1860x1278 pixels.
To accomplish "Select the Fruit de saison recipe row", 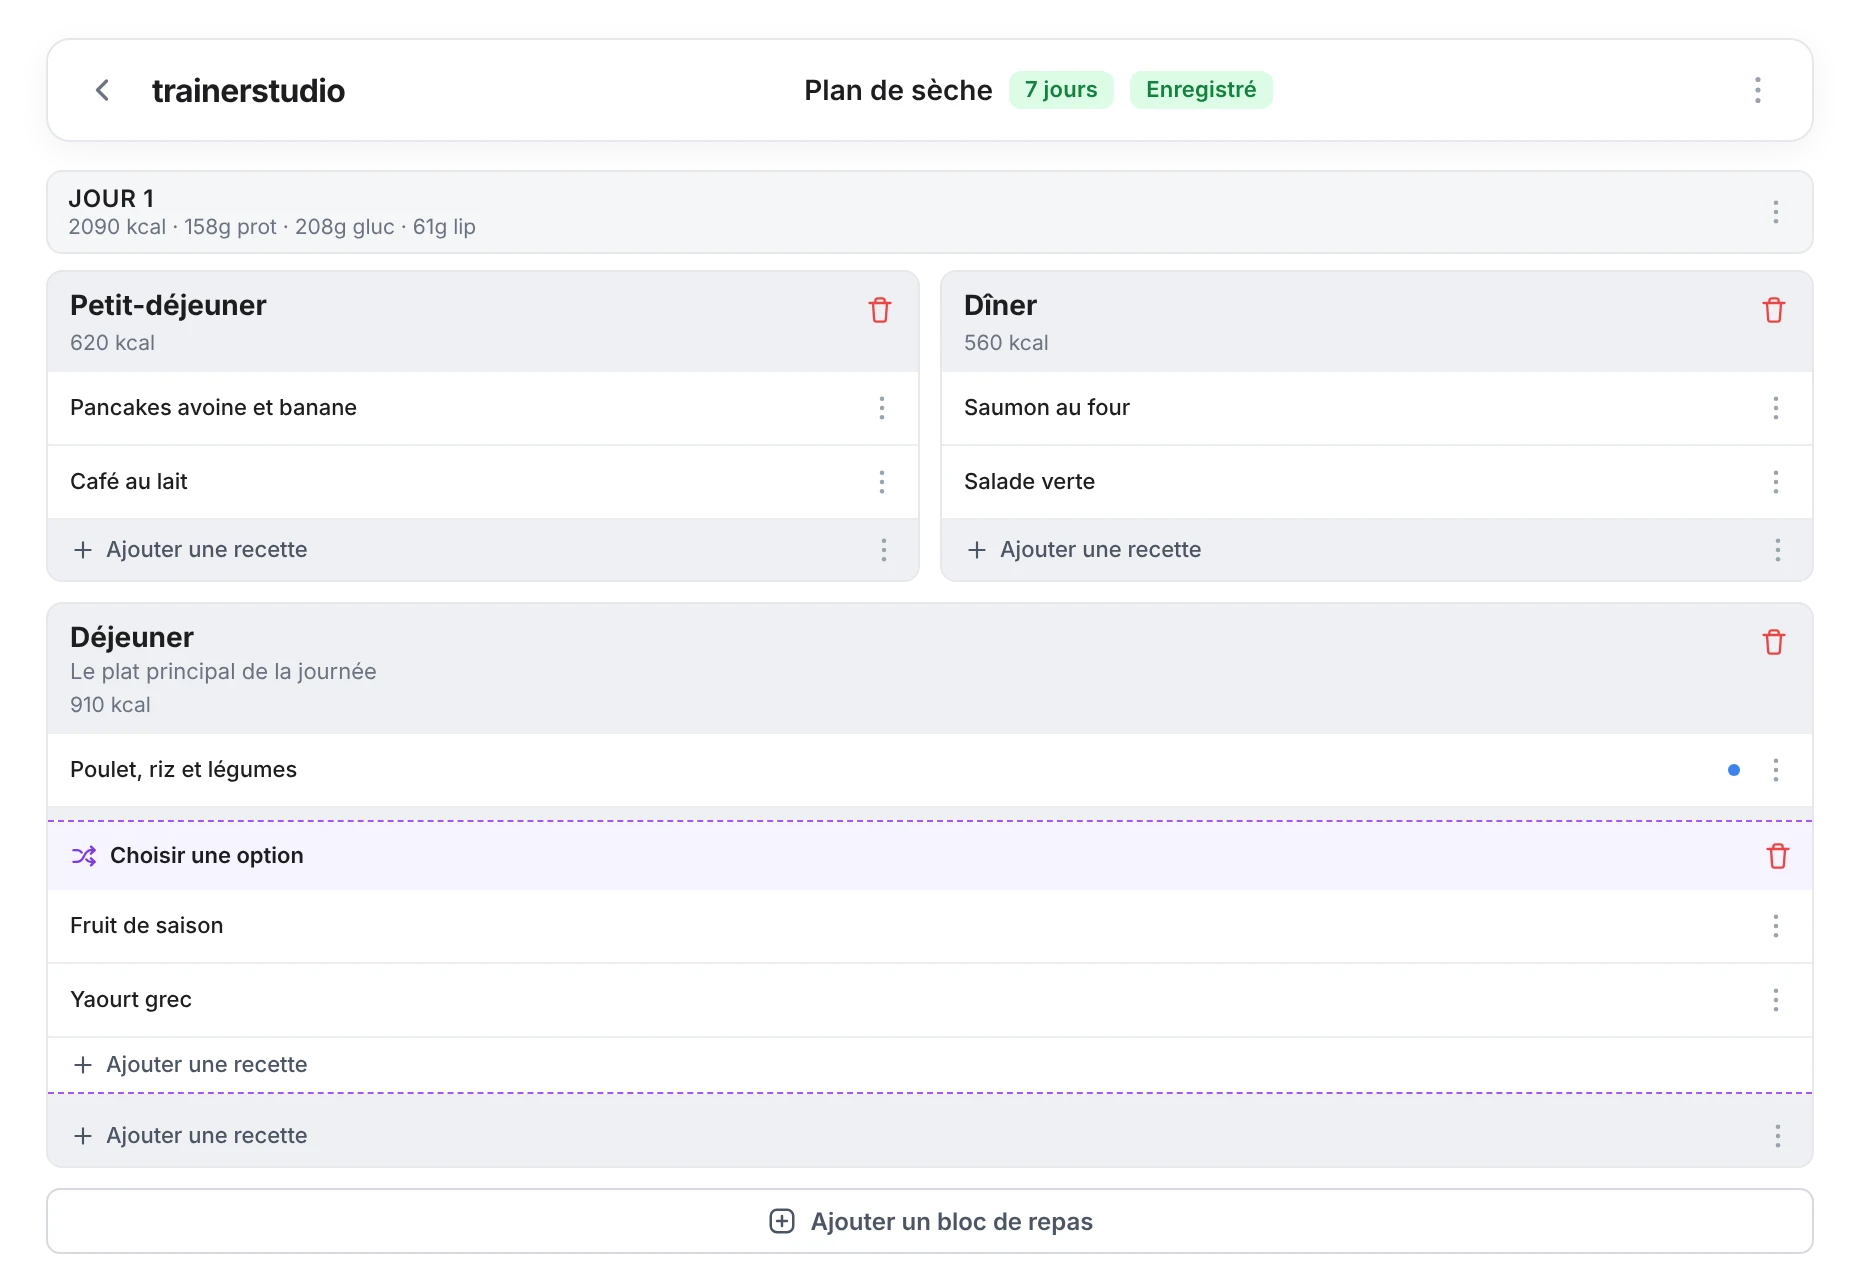I will [x=930, y=926].
